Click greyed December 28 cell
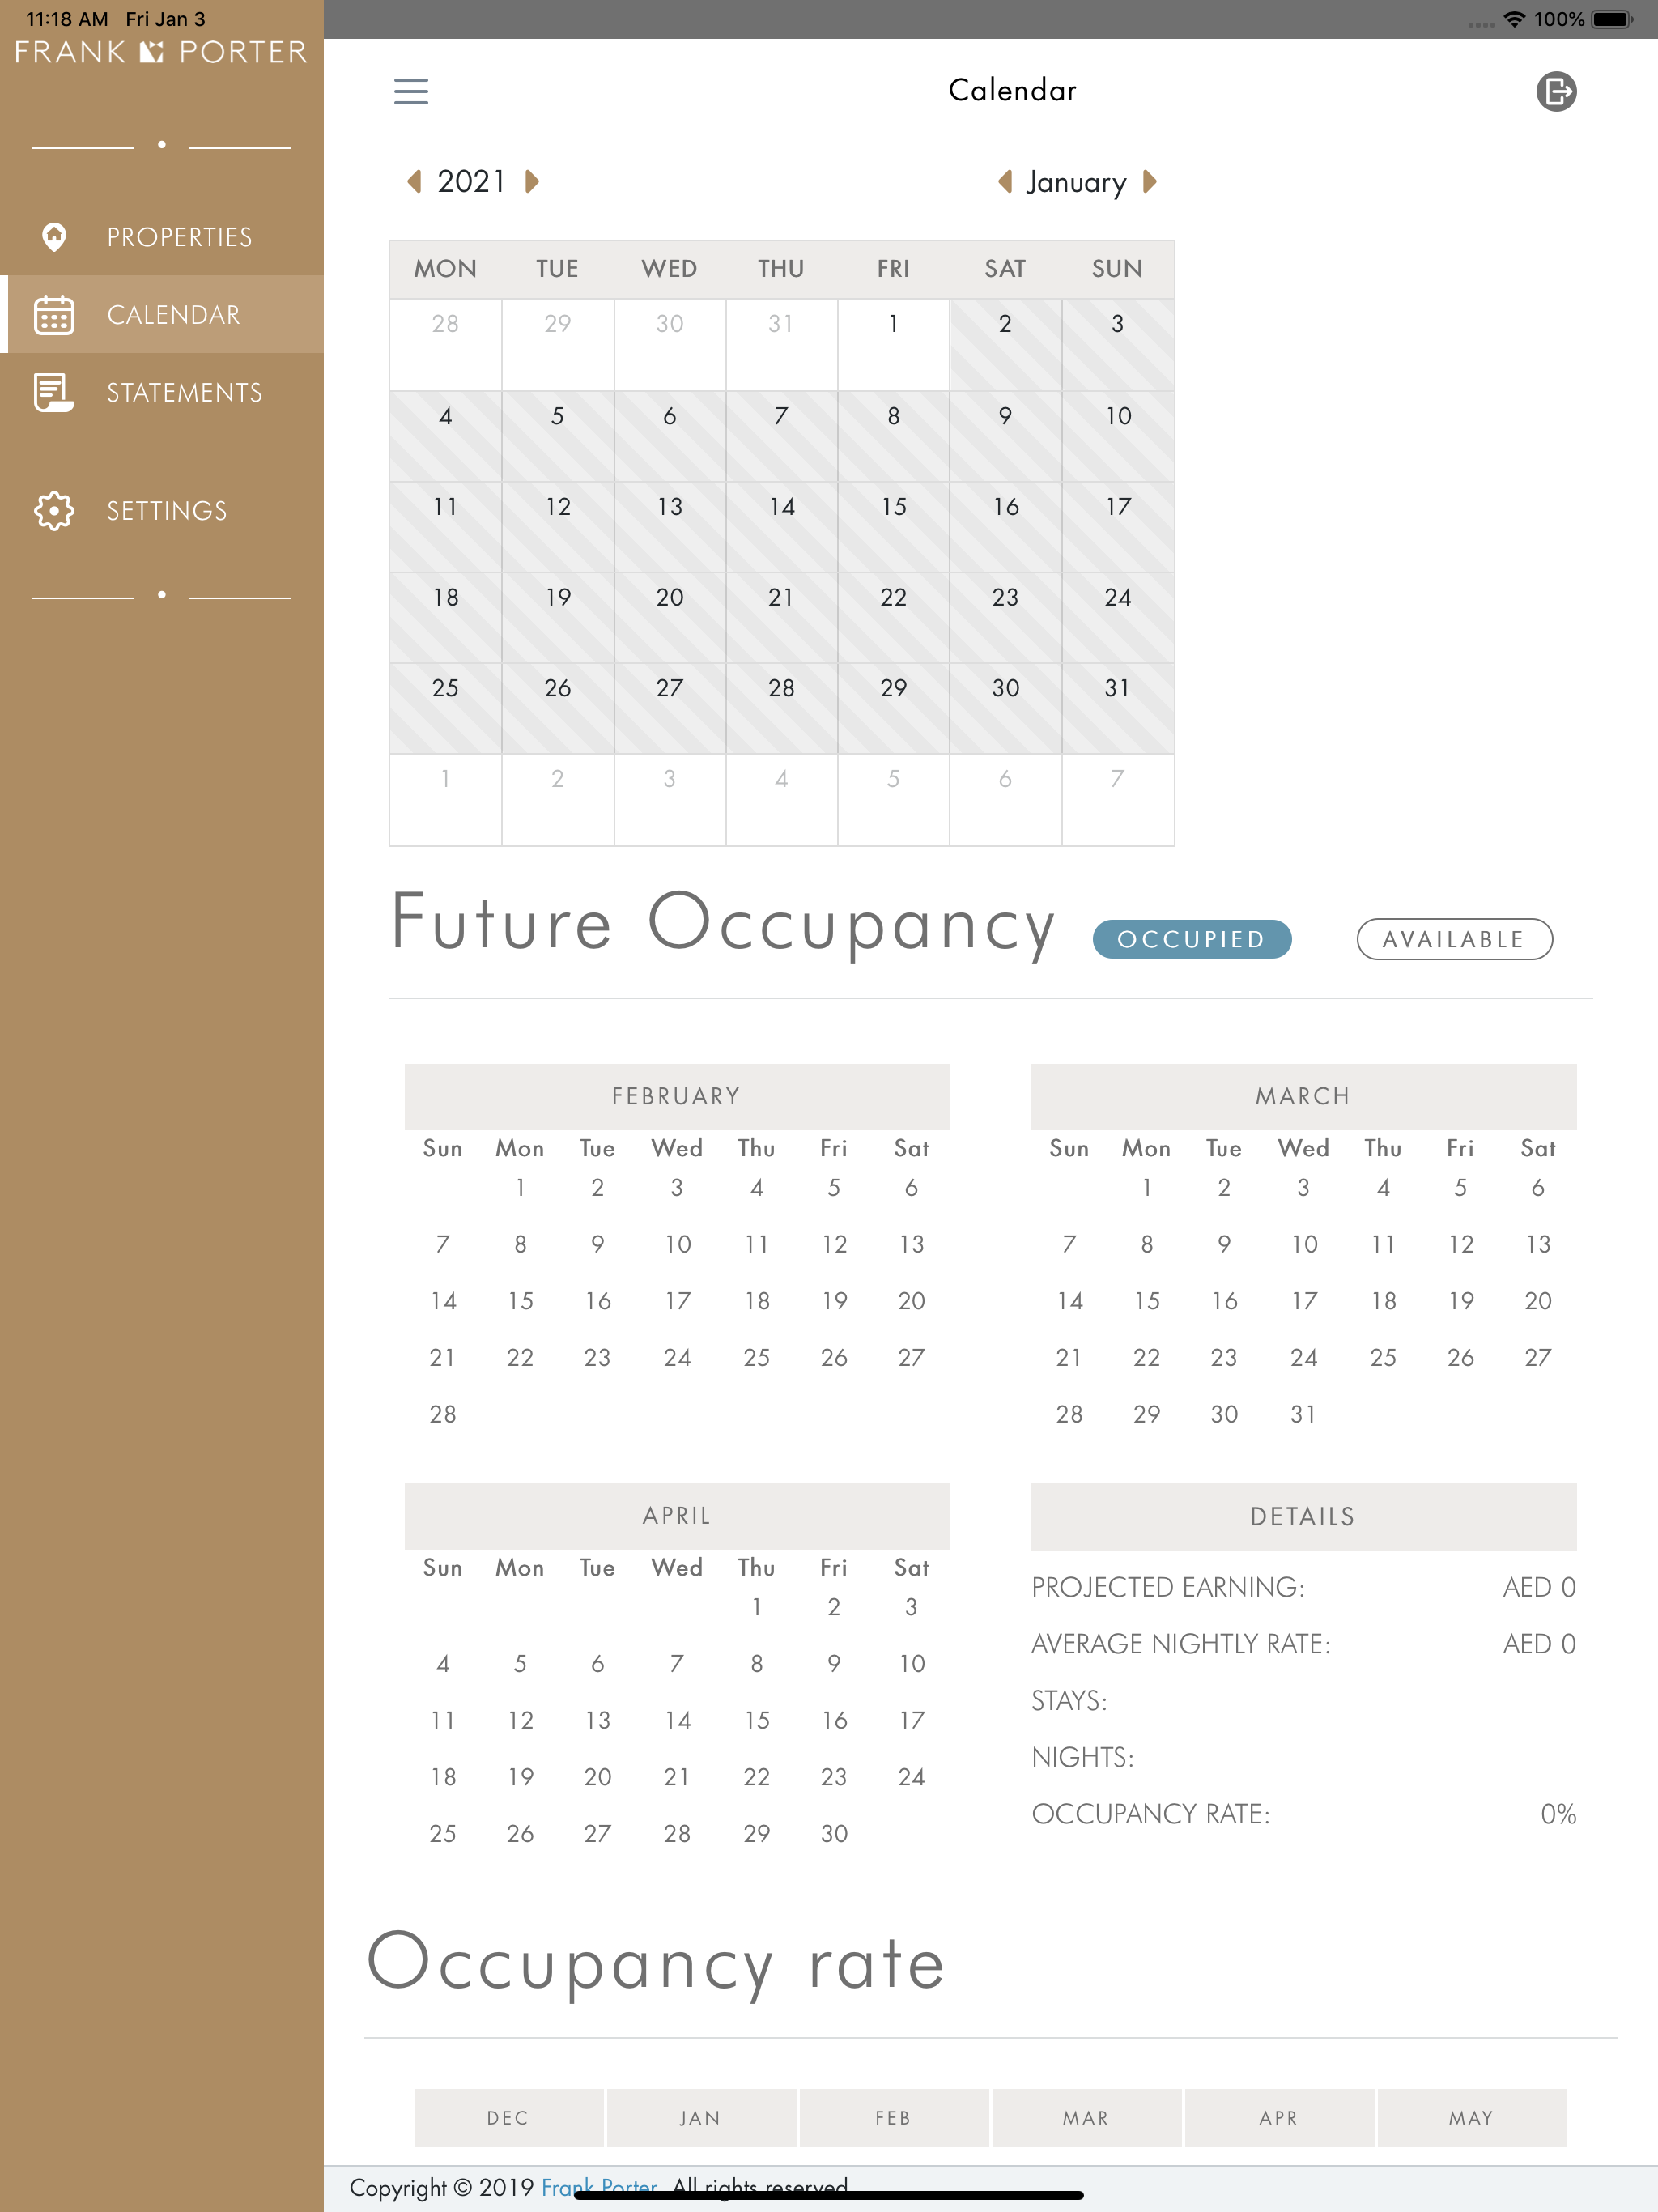This screenshot has height=2212, width=1658. click(445, 345)
